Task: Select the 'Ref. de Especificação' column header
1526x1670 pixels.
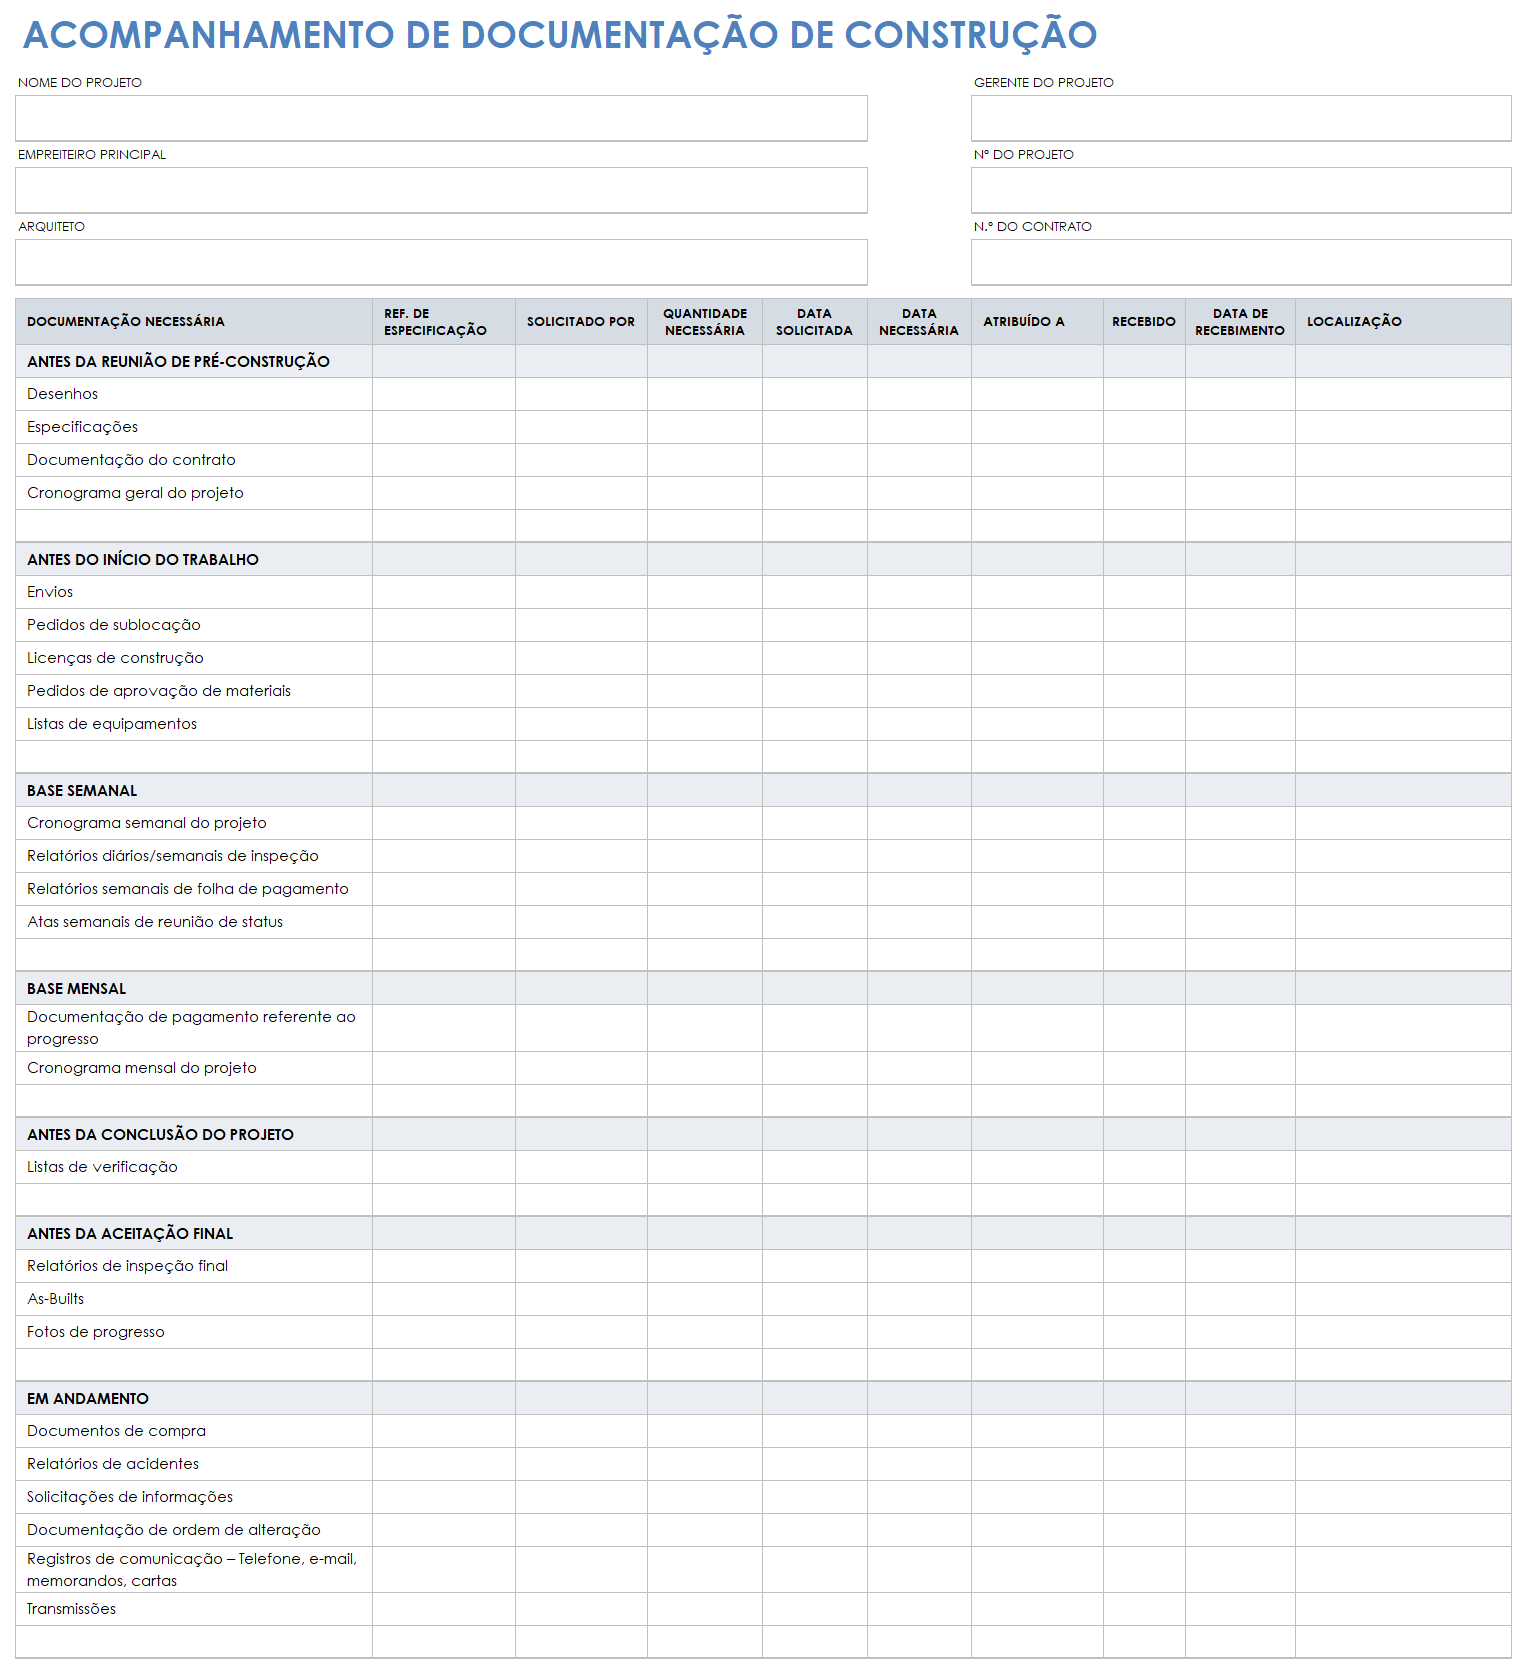Action: coord(444,322)
